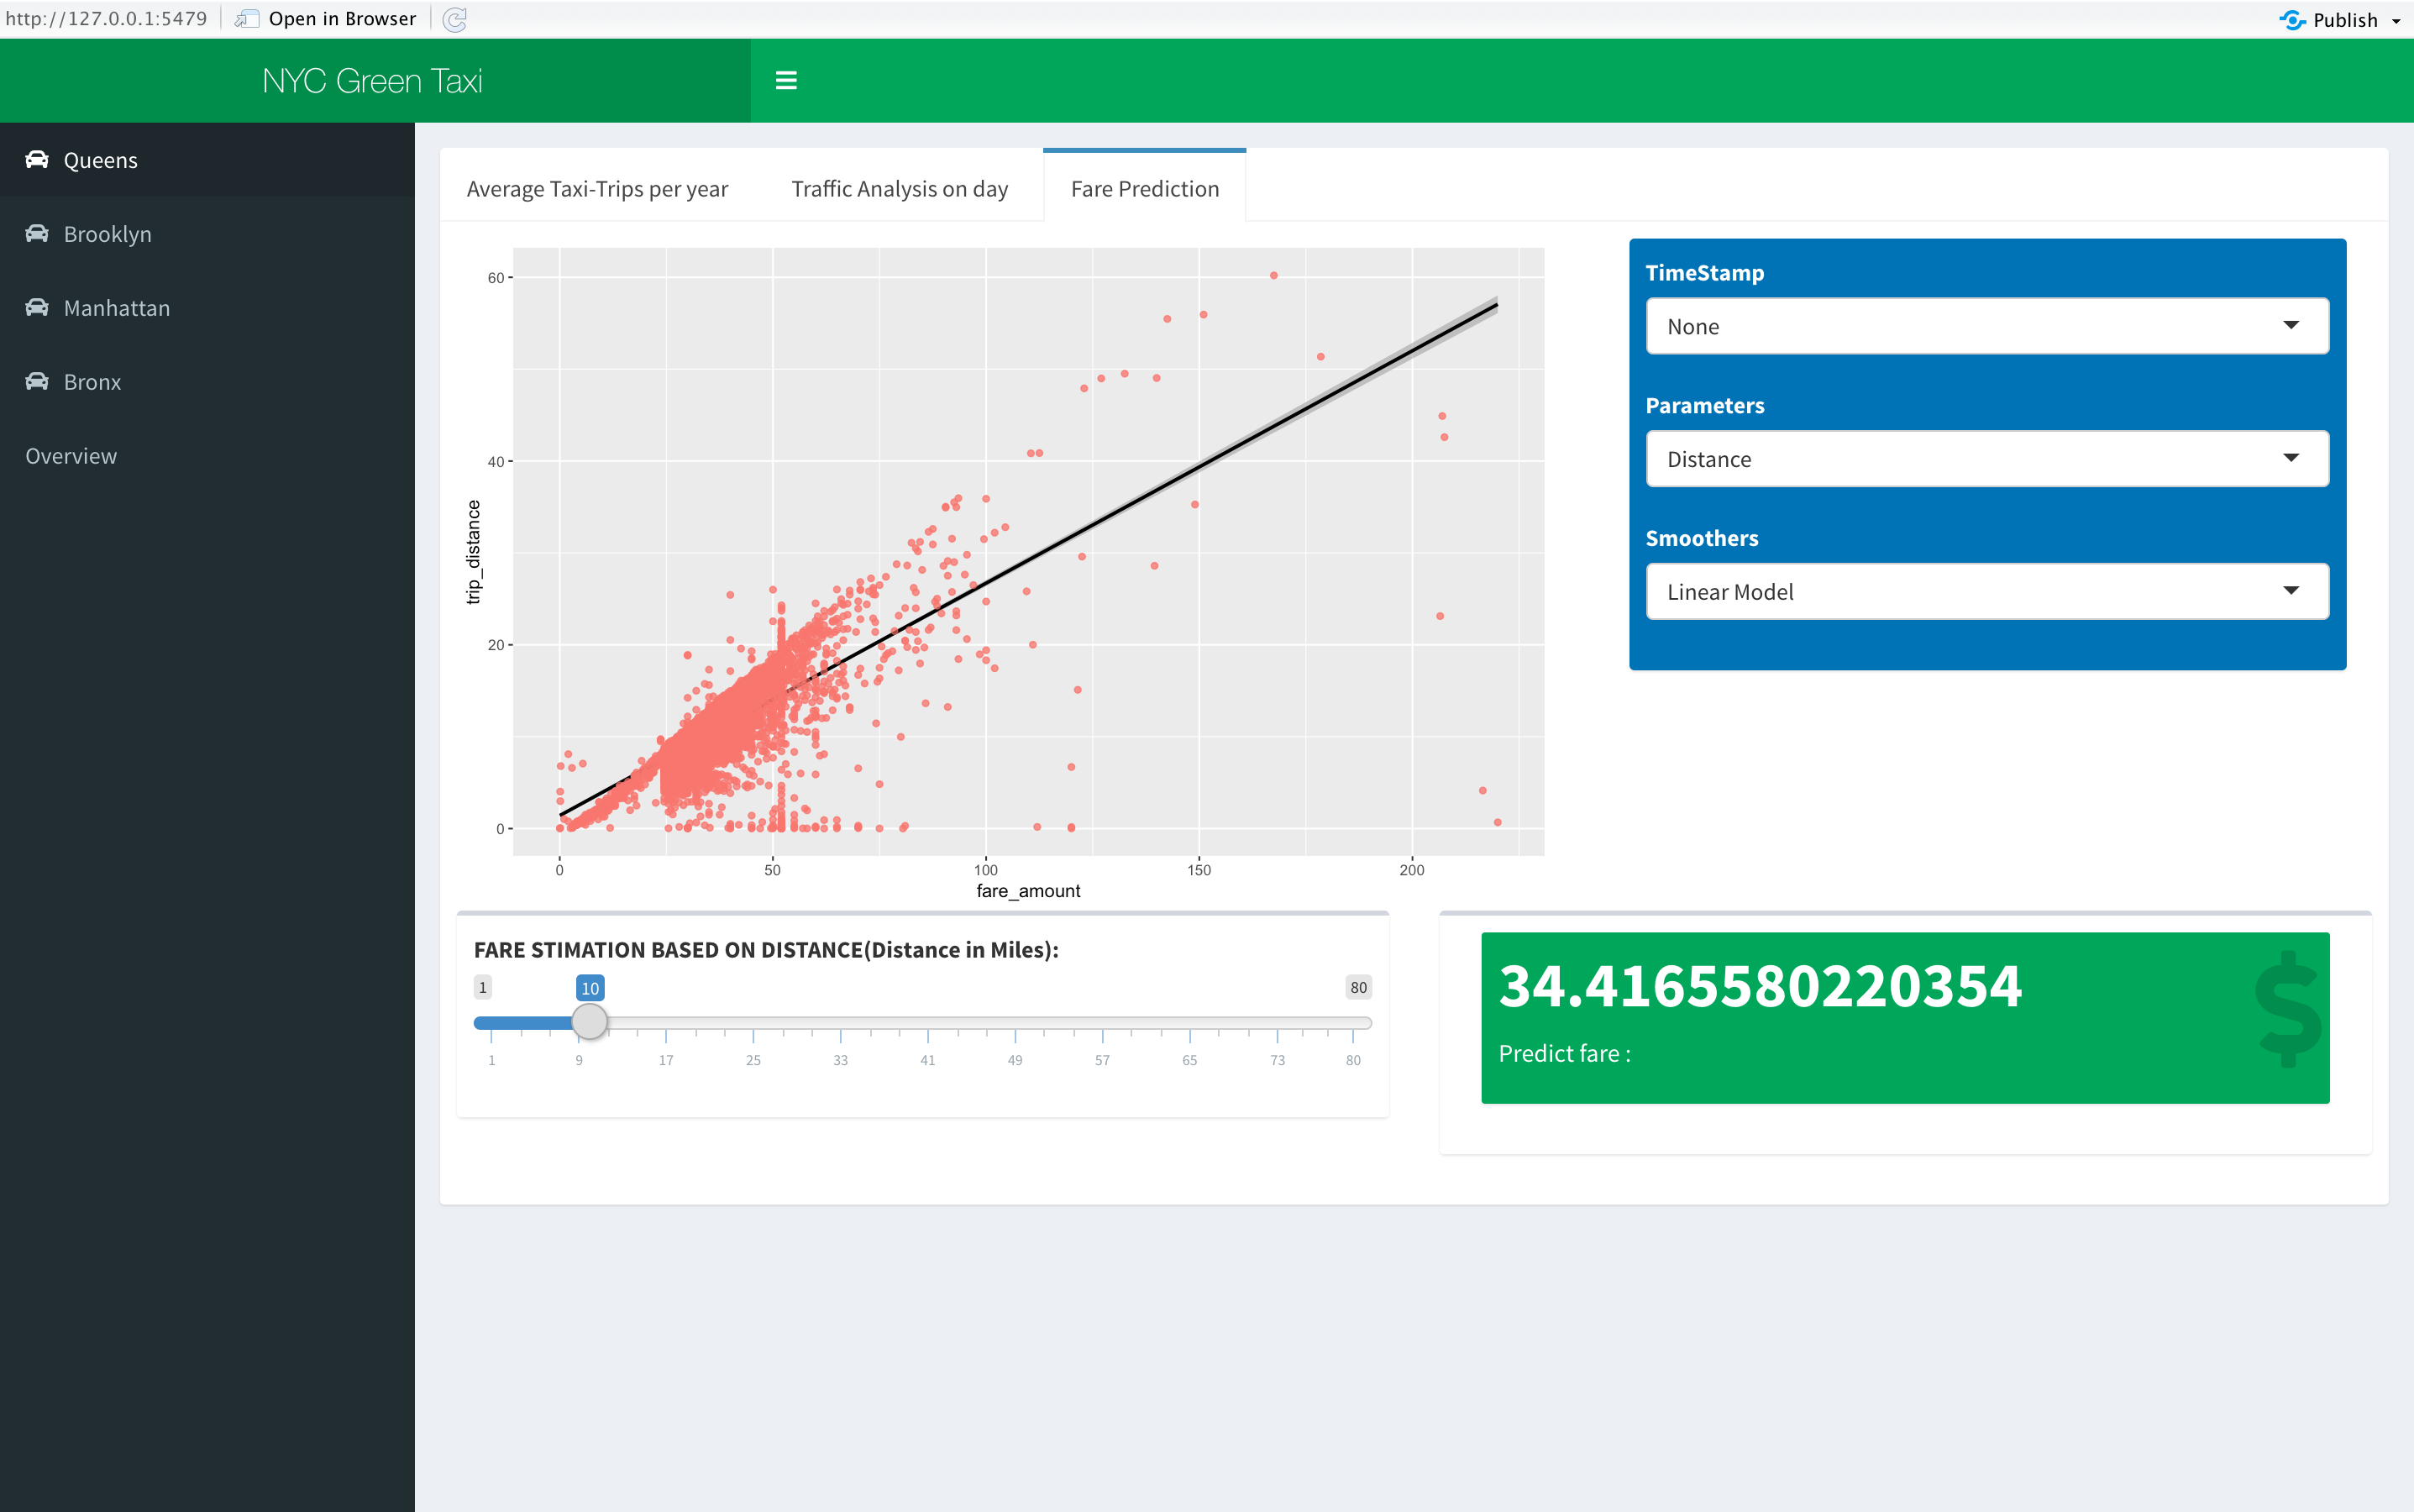Select the Manhattan taxi icon
Viewport: 2414px width, 1512px height.
(x=38, y=307)
